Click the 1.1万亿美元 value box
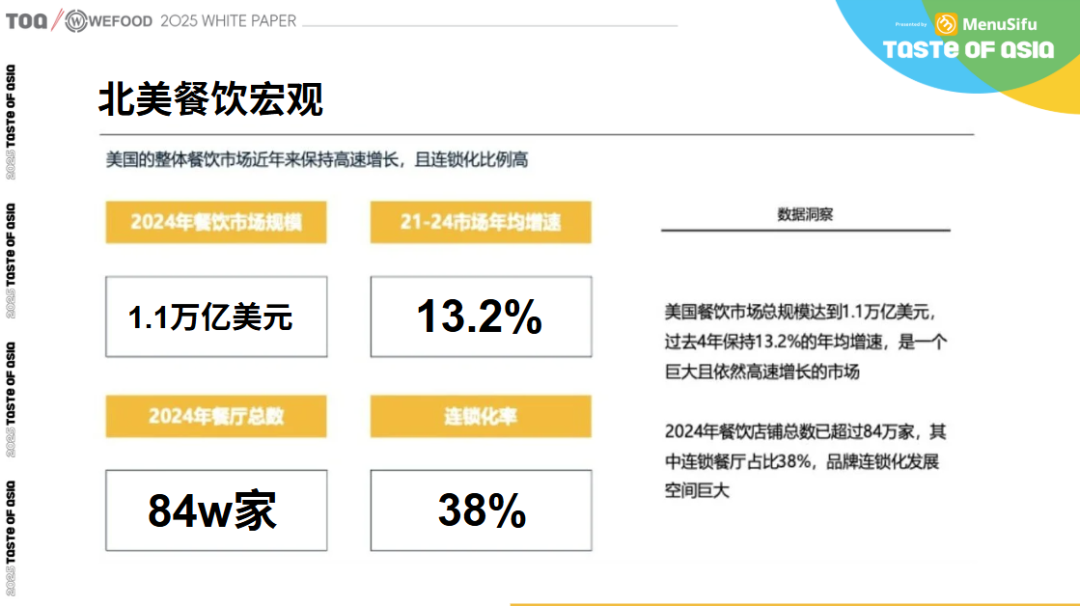 216,317
